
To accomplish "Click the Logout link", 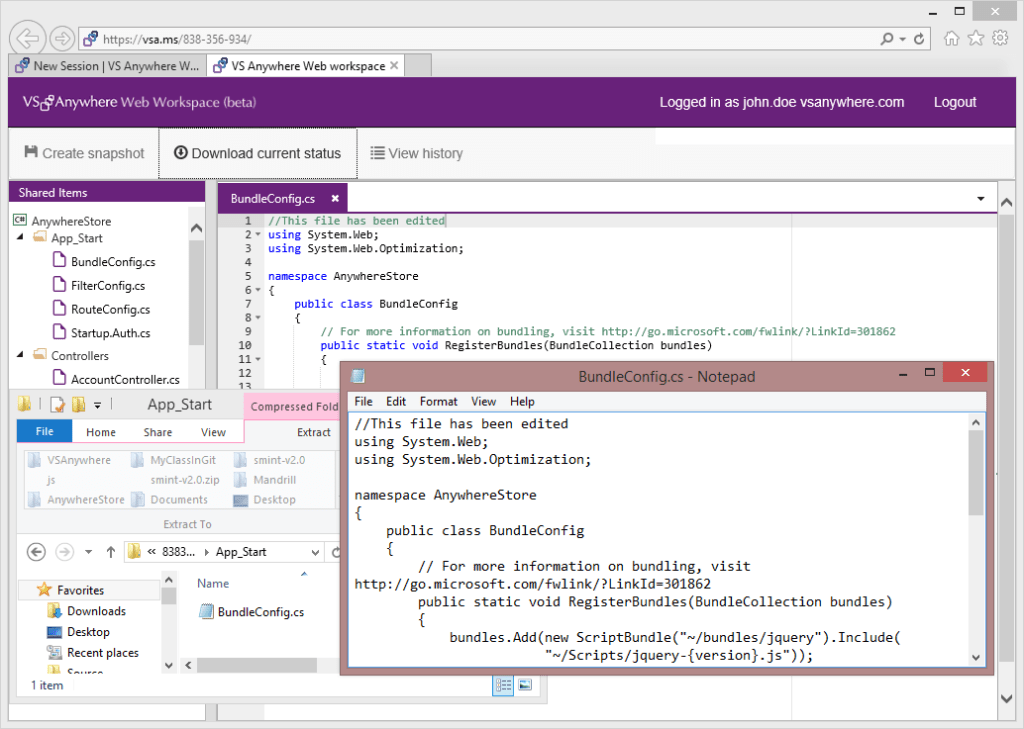I will tap(954, 102).
